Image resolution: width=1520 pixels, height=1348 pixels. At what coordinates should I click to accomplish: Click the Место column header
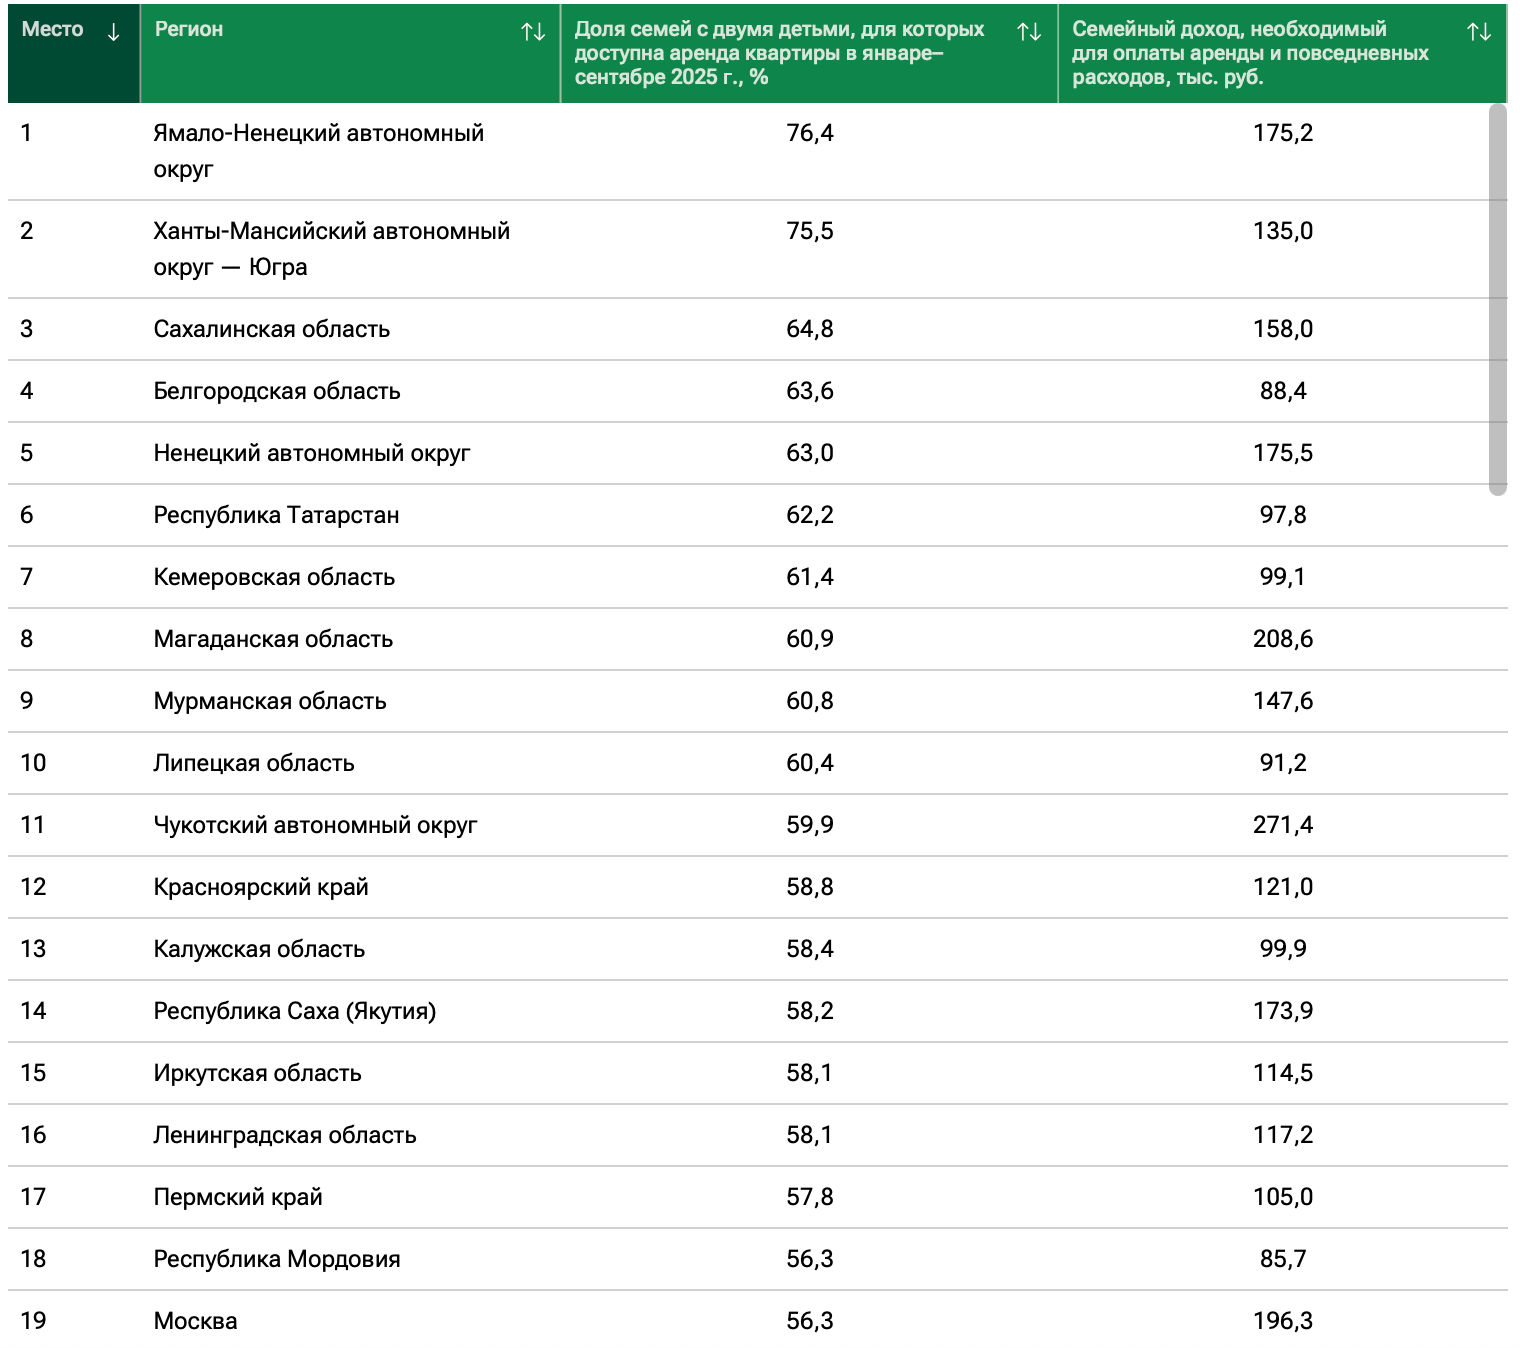53,30
